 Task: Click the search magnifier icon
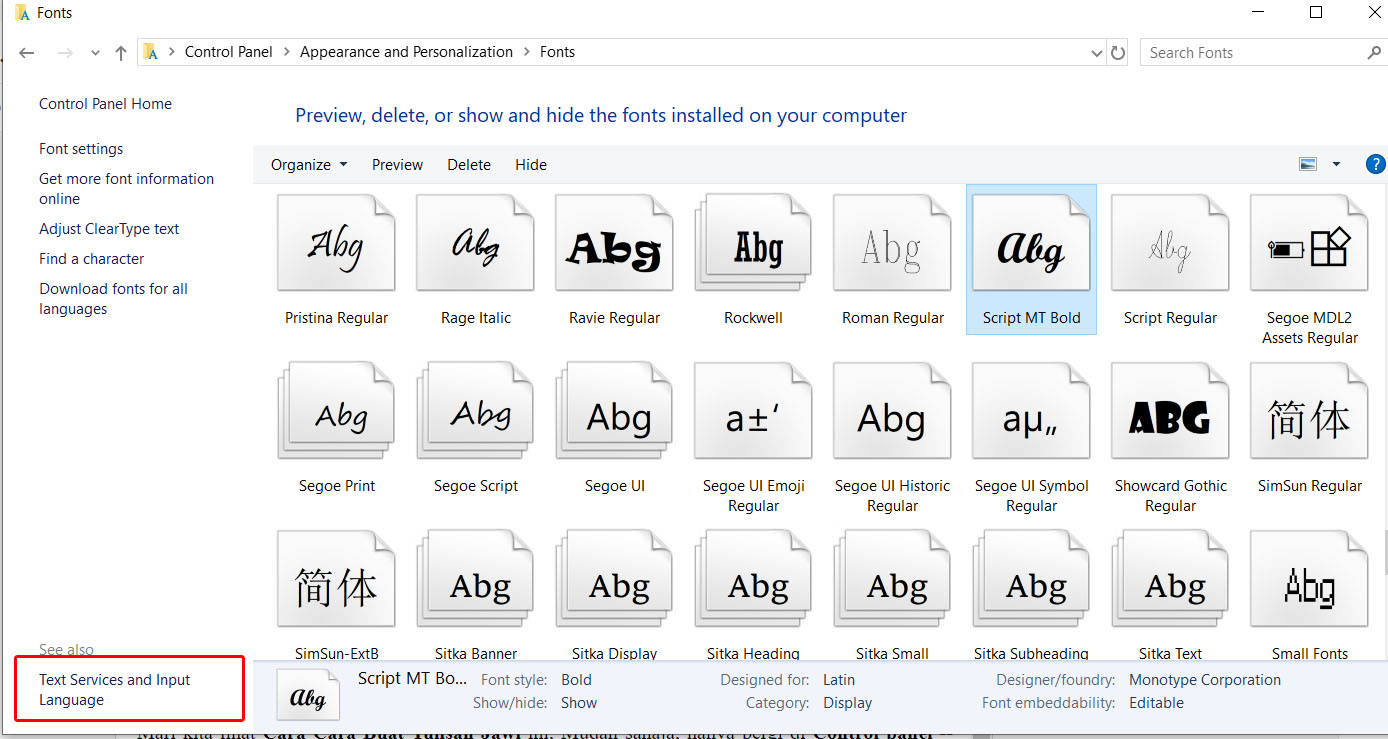1375,52
